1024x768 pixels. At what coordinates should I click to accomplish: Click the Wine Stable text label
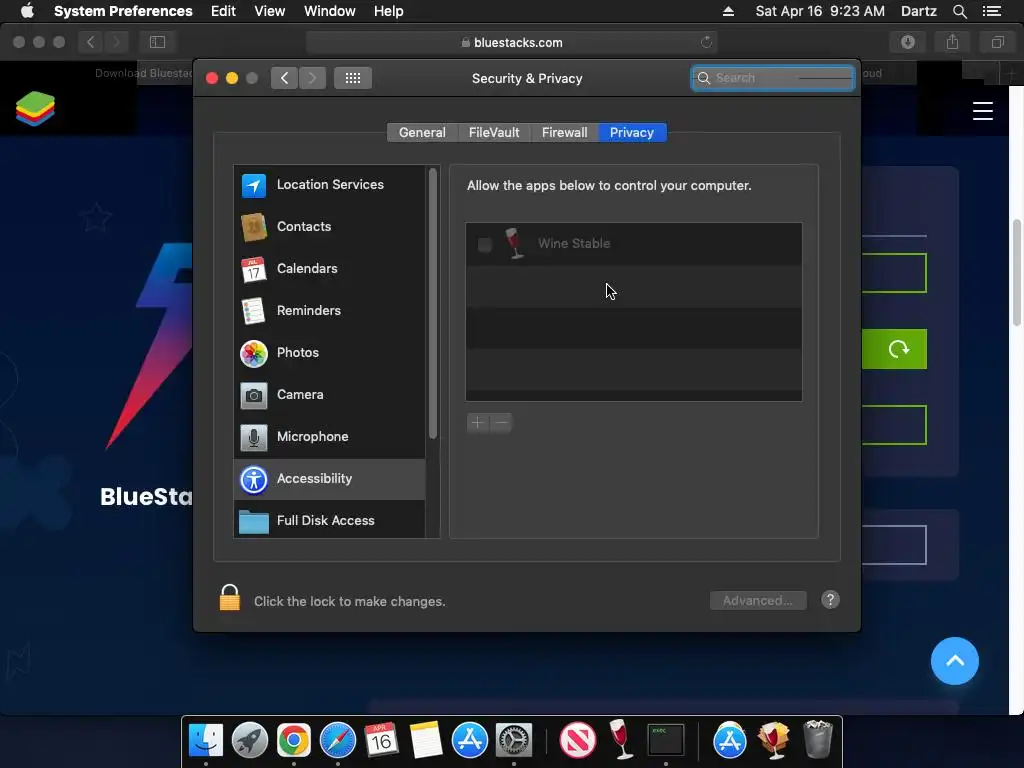[573, 244]
